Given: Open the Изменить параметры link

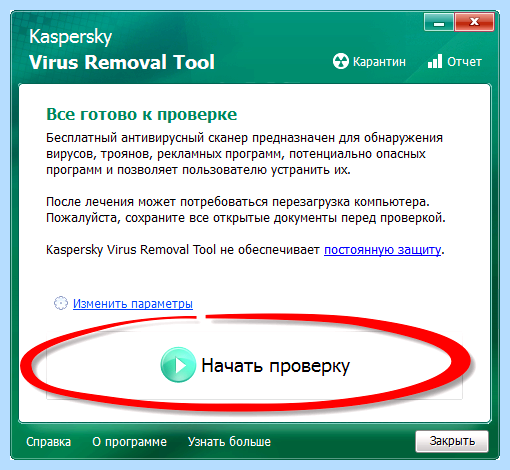Looking at the screenshot, I should point(133,304).
